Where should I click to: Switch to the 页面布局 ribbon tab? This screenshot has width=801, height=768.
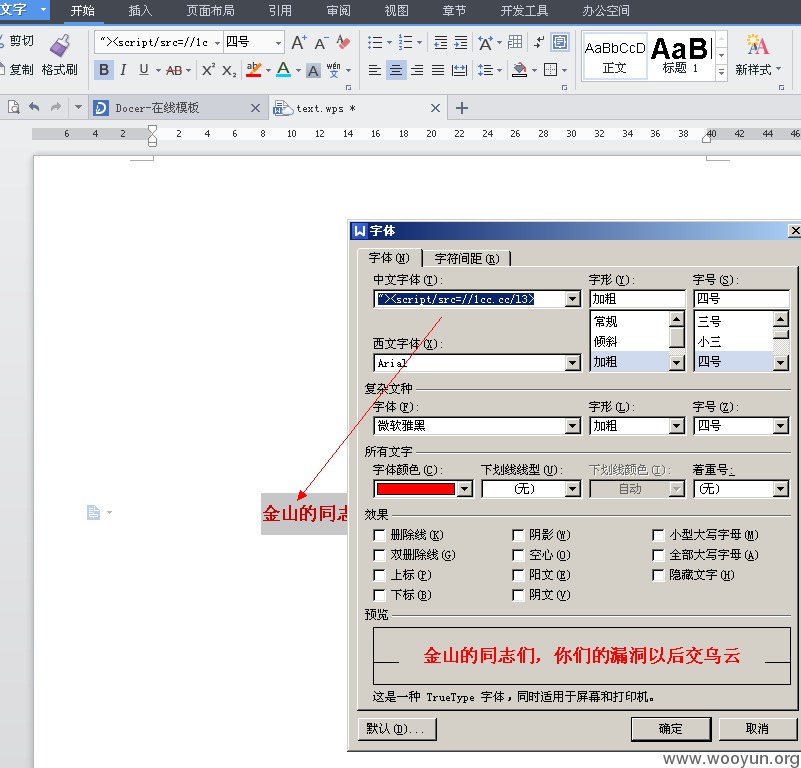pos(210,11)
